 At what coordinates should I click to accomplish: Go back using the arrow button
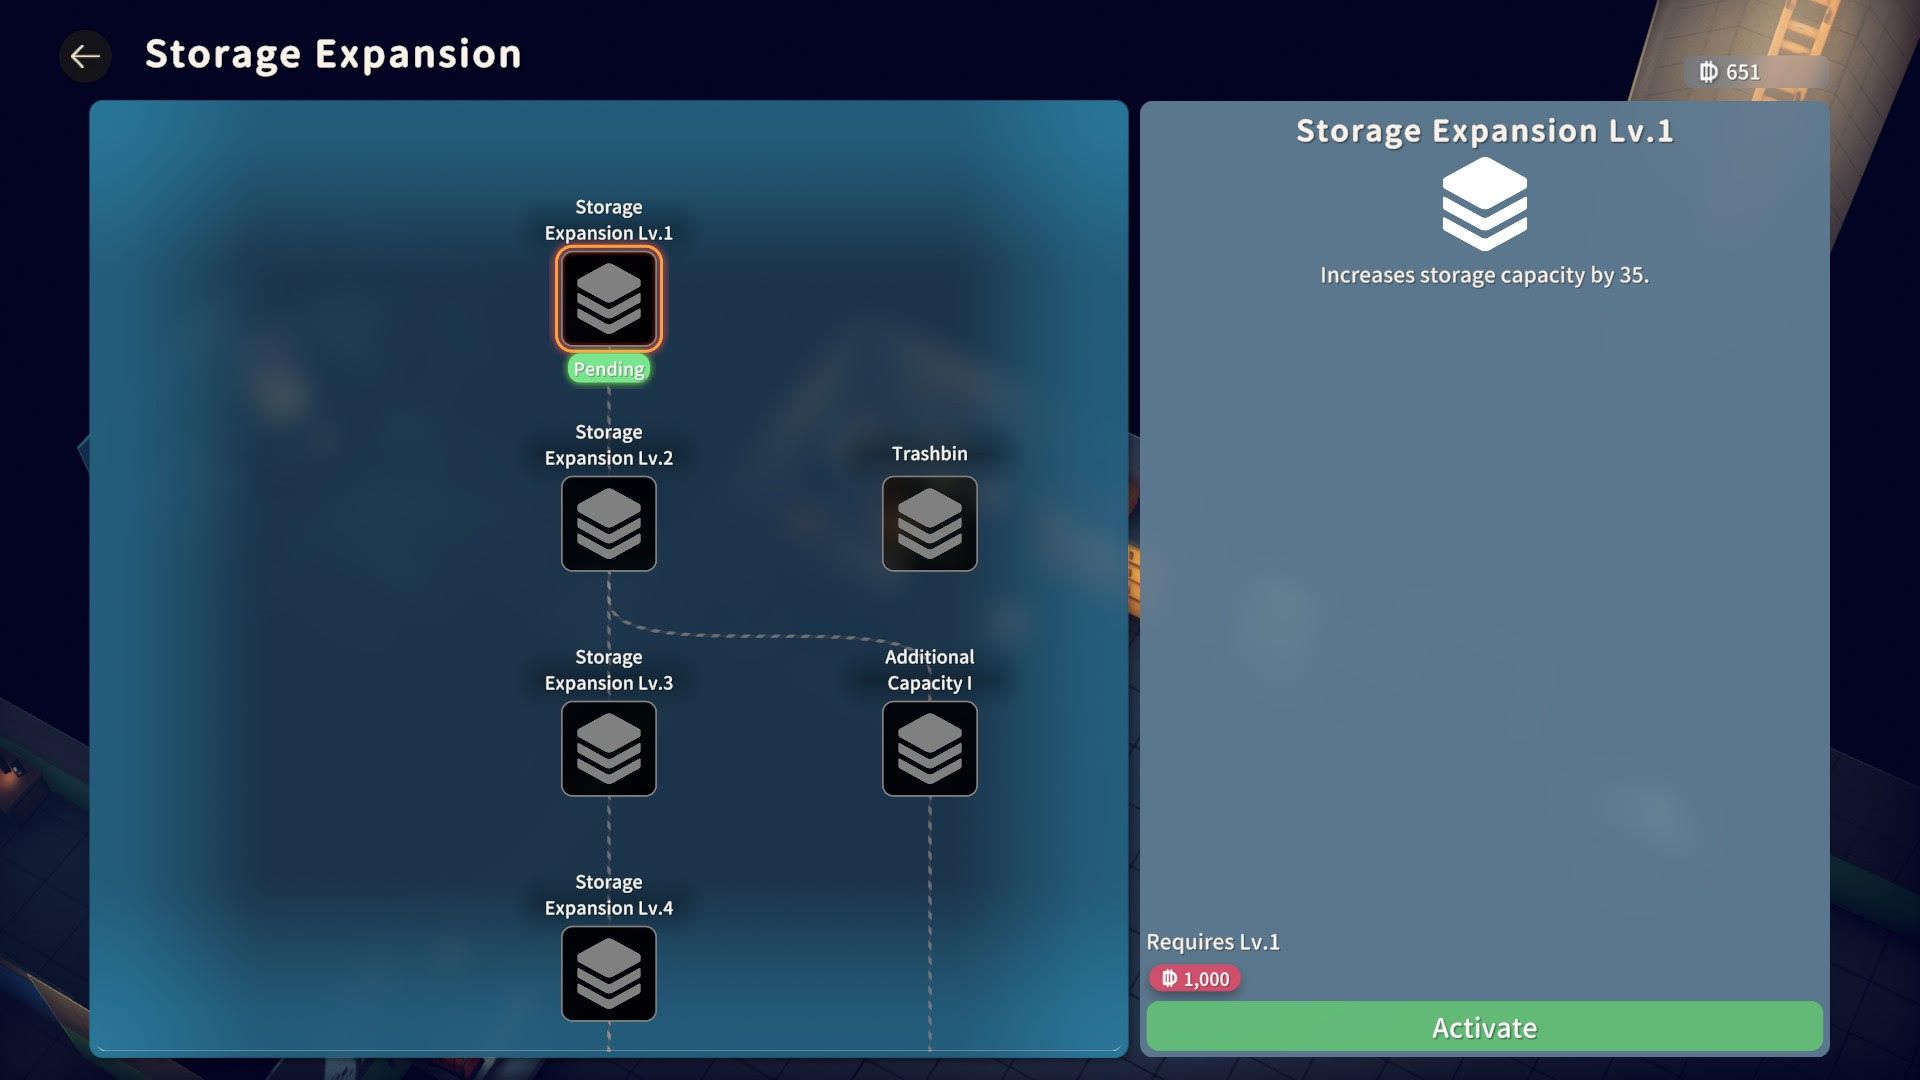tap(85, 56)
